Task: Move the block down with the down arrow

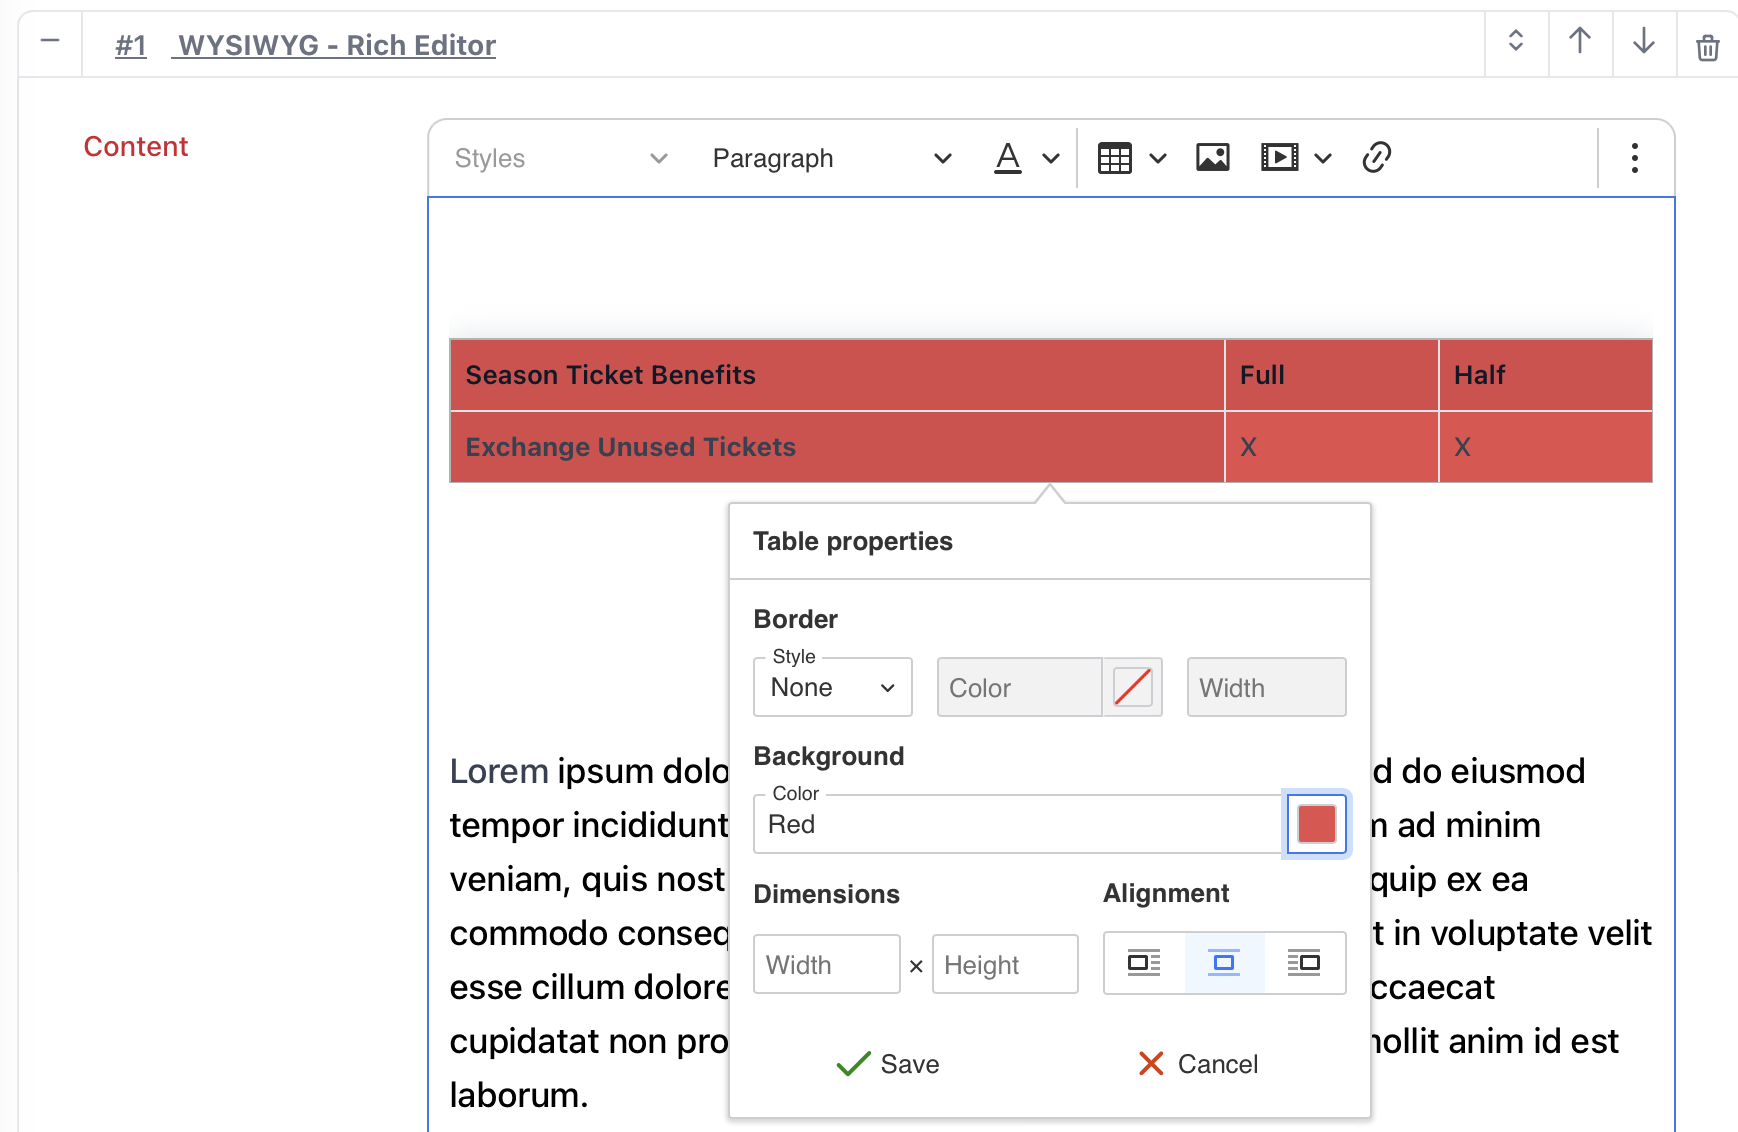Action: 1644,41
